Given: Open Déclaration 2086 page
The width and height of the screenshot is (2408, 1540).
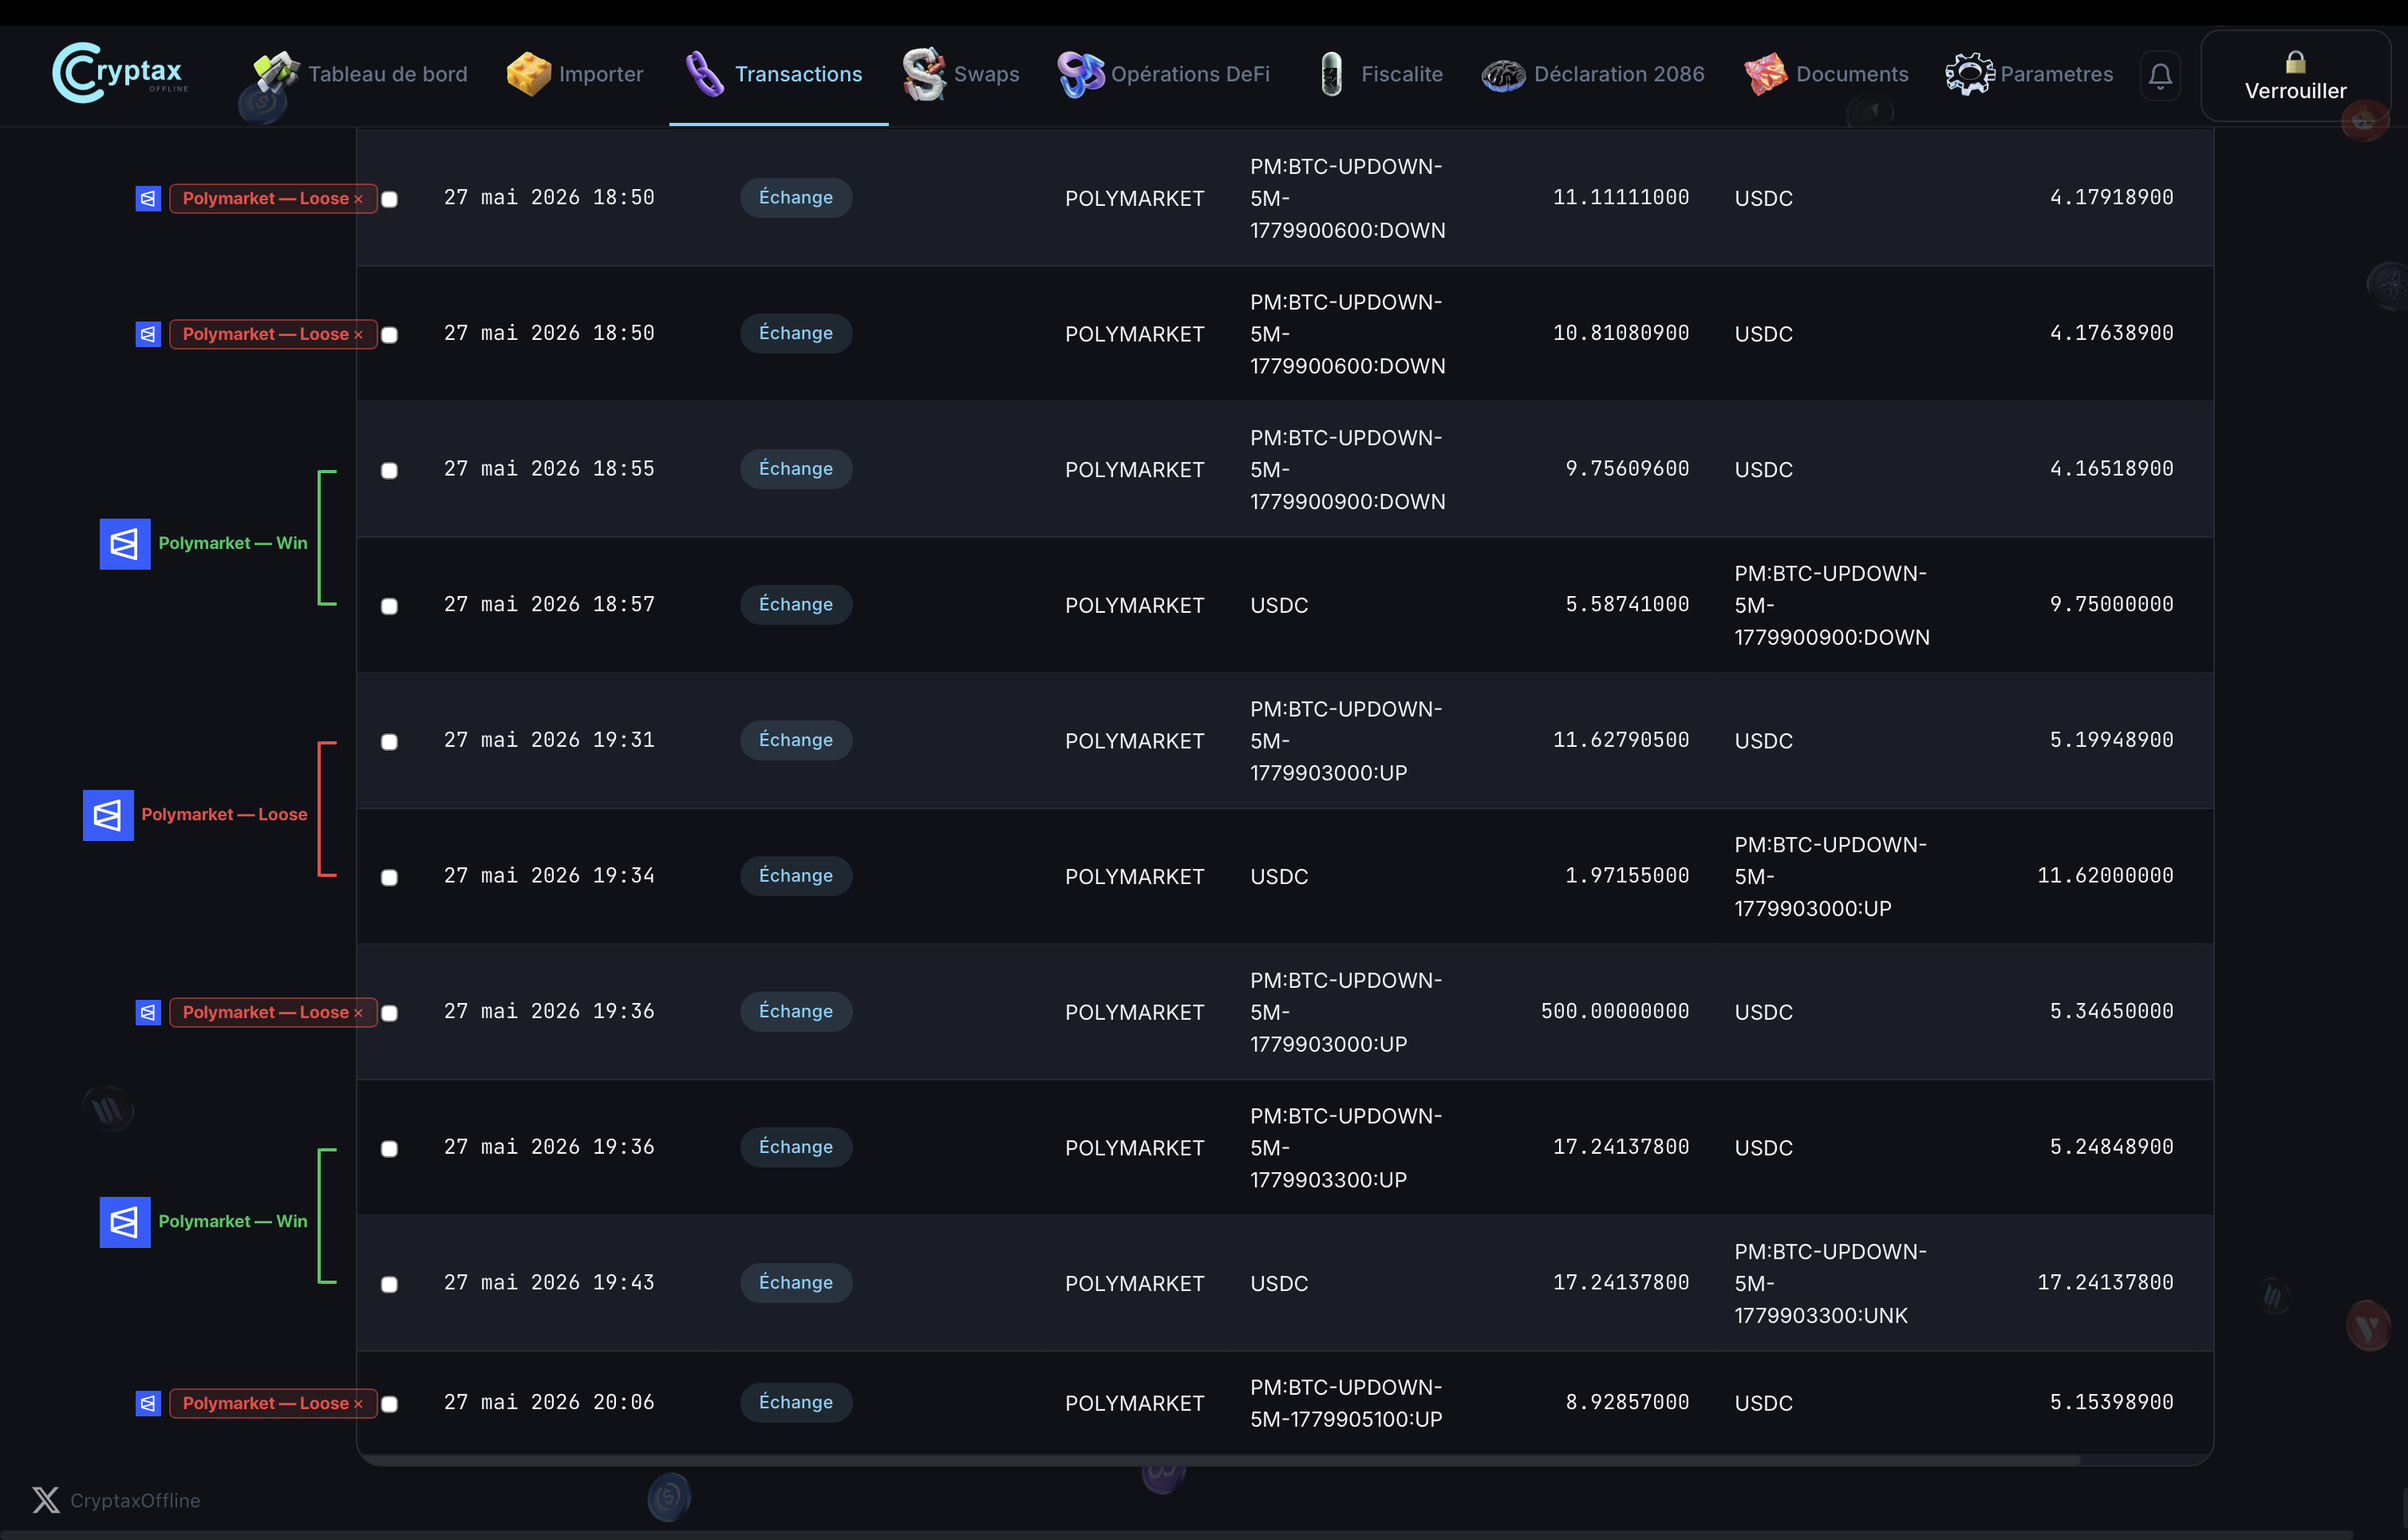Looking at the screenshot, I should click(x=1593, y=74).
